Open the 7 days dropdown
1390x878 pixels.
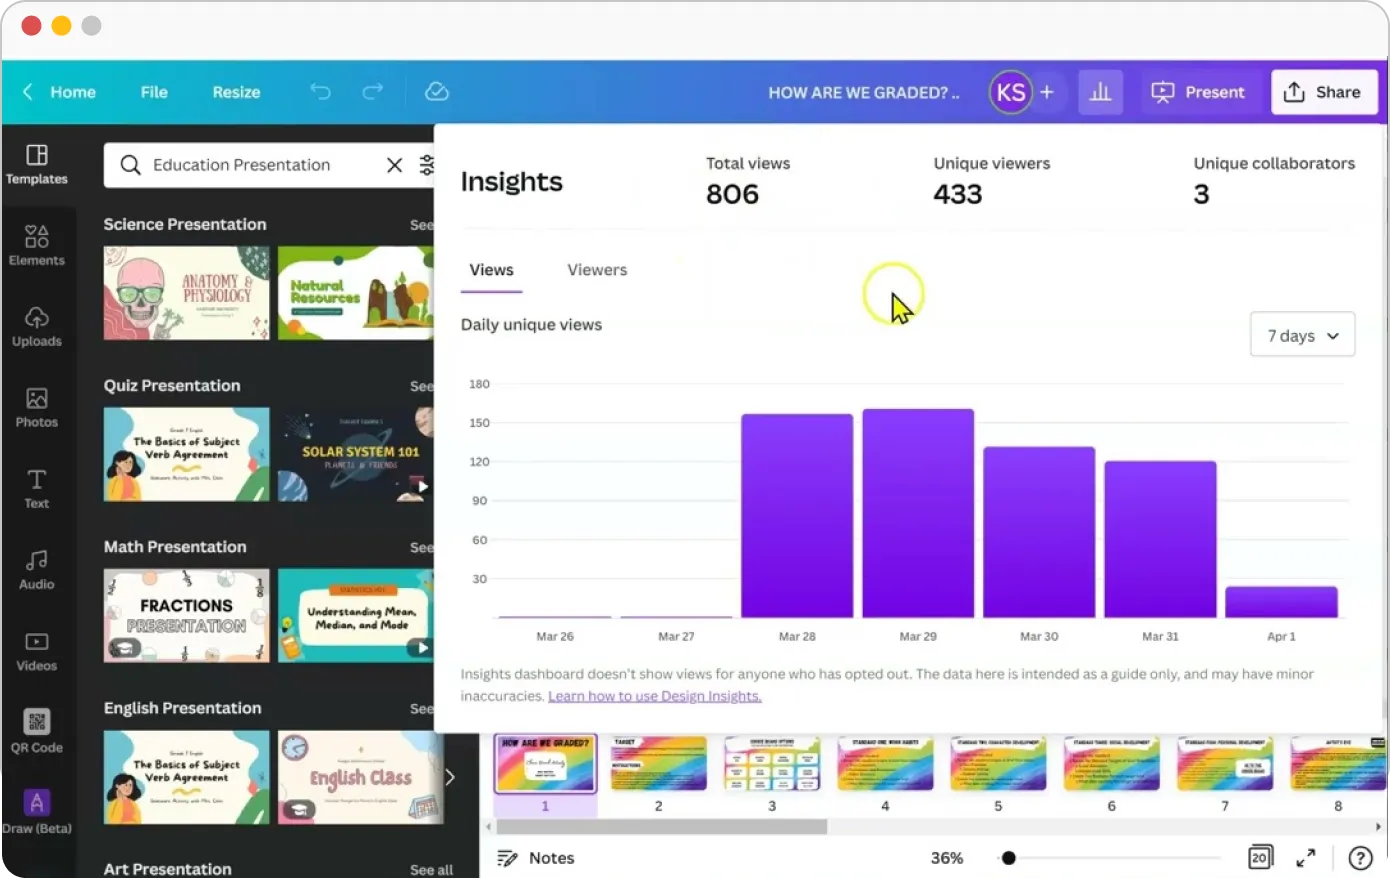point(1302,335)
